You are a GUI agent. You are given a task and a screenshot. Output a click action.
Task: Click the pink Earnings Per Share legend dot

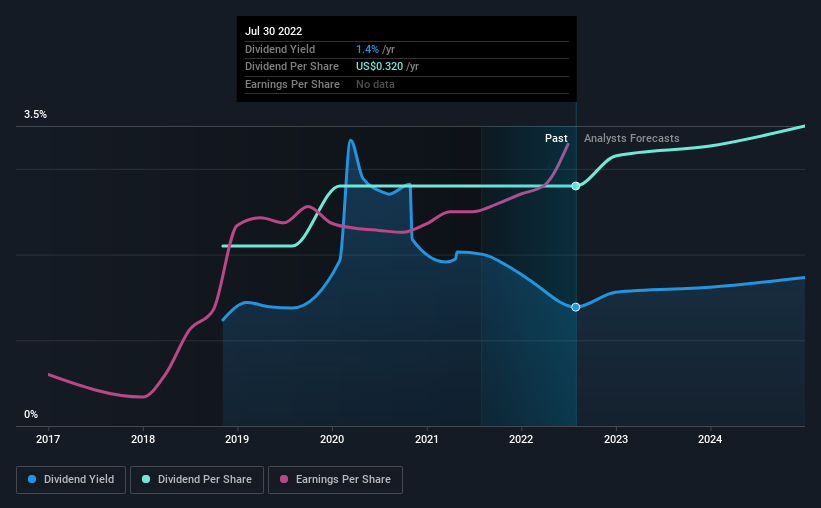pos(284,479)
